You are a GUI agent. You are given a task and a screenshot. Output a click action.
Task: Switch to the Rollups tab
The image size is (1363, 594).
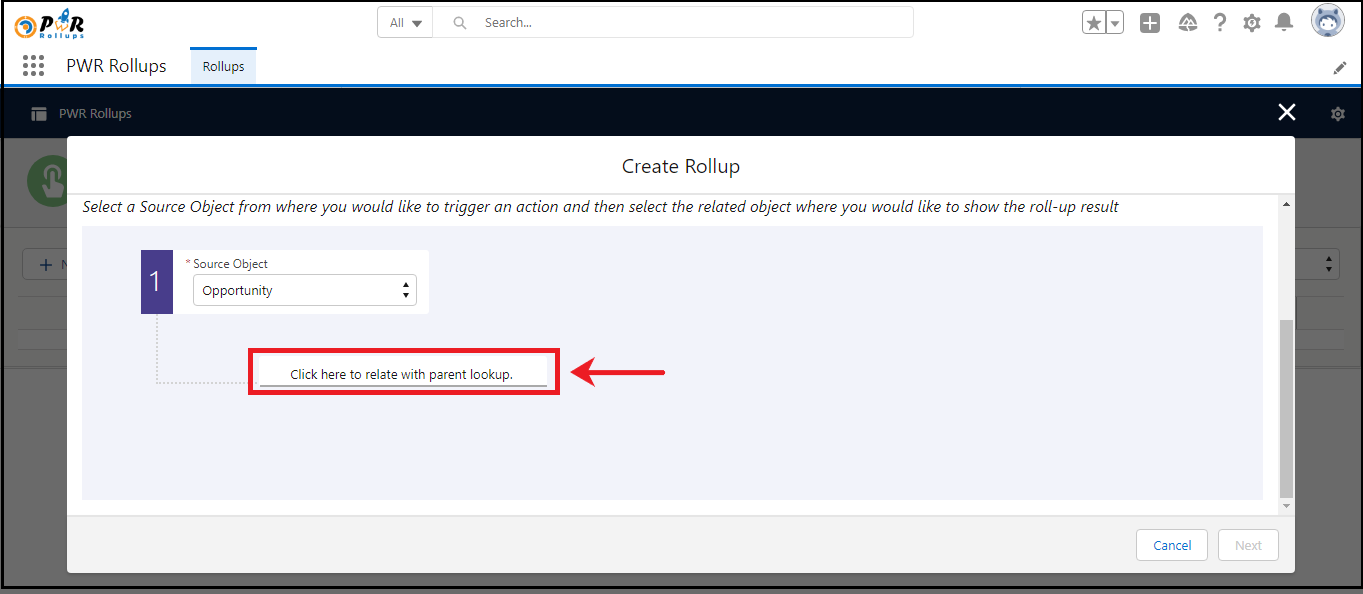pos(223,66)
